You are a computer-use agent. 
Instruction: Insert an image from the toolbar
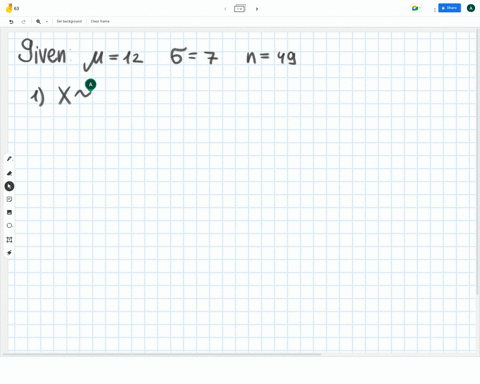pos(9,212)
